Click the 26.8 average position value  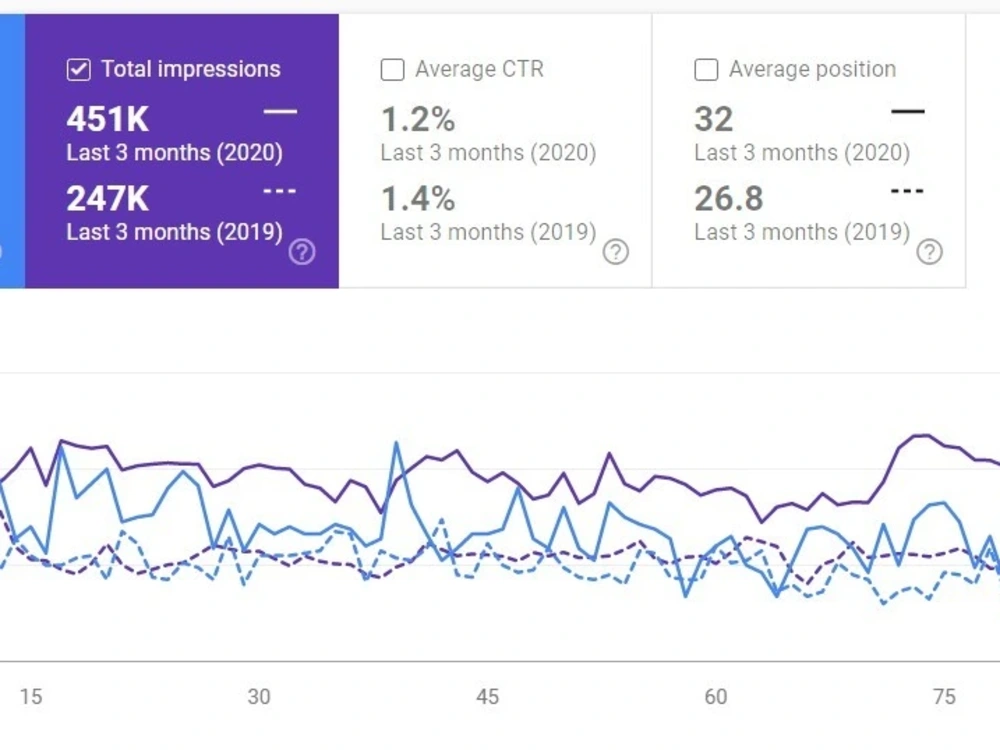coord(728,198)
